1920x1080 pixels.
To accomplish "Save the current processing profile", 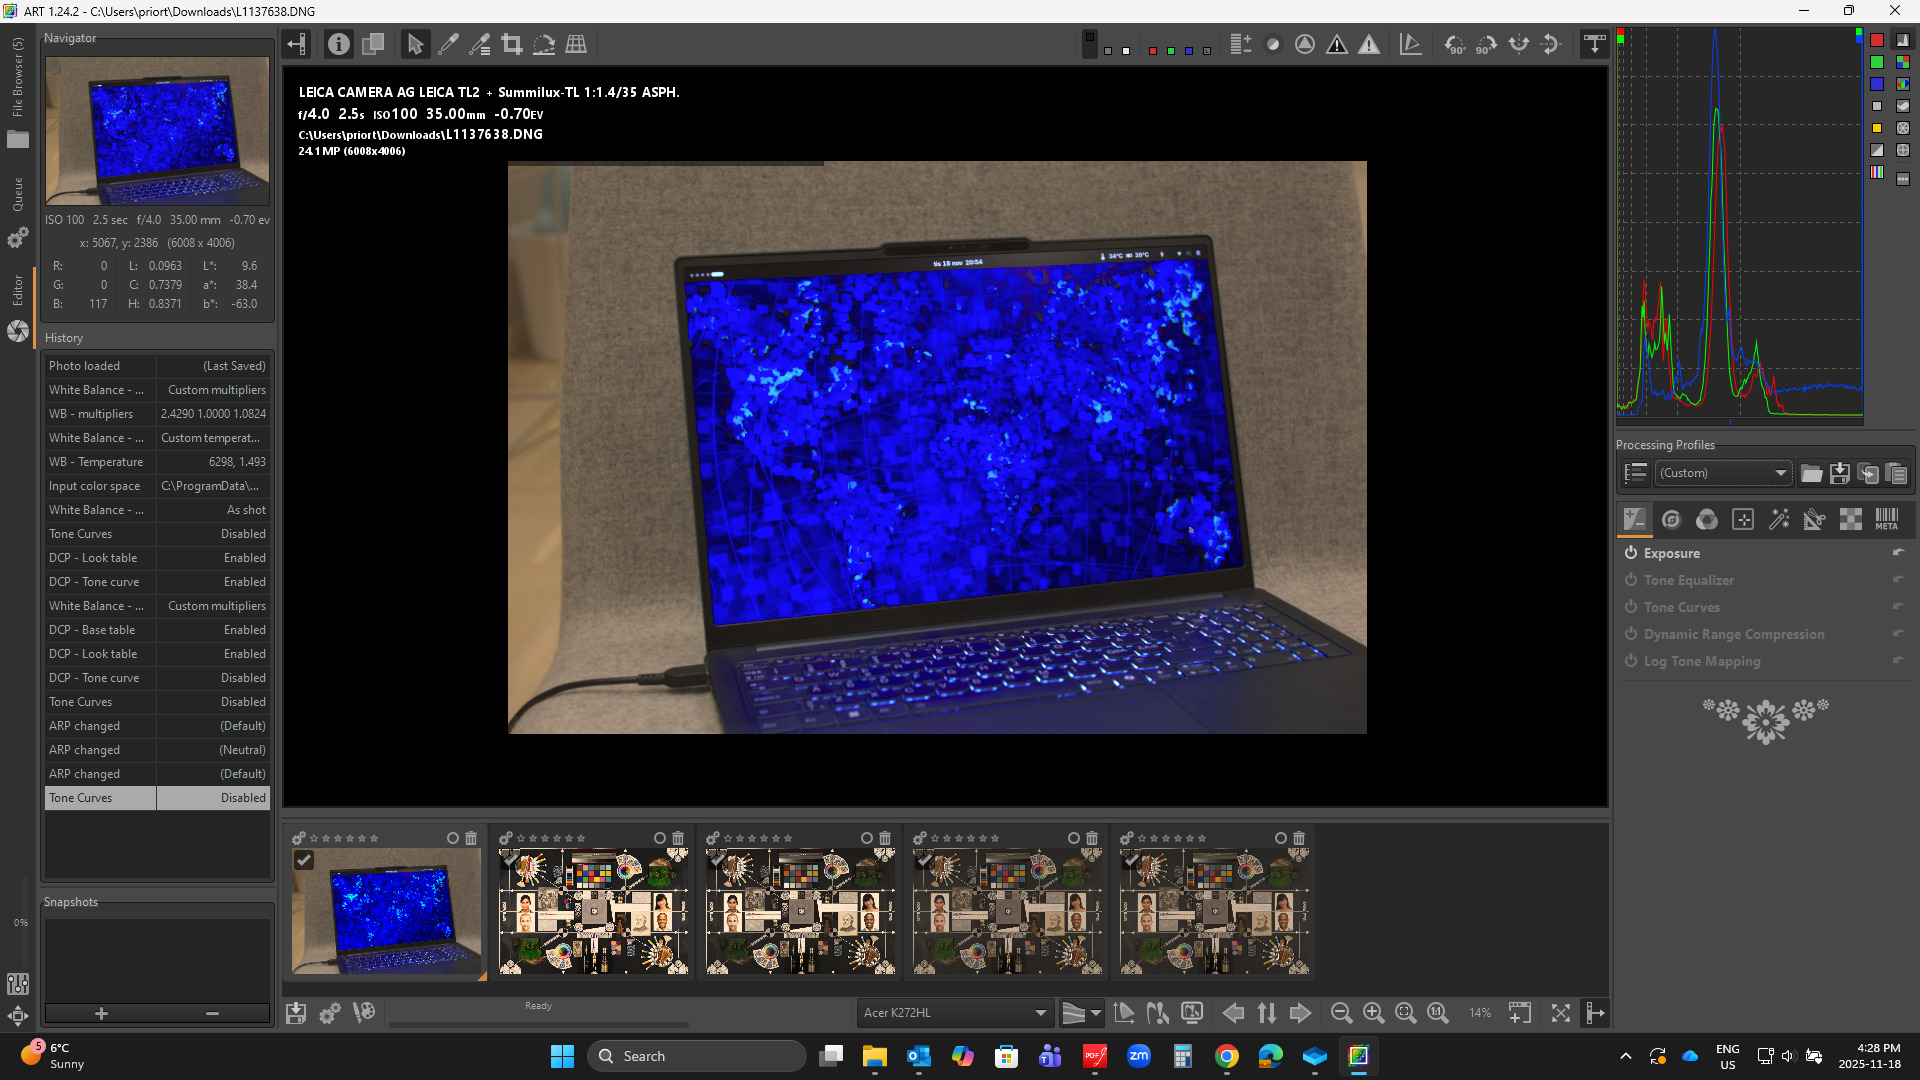I will pyautogui.click(x=1839, y=473).
